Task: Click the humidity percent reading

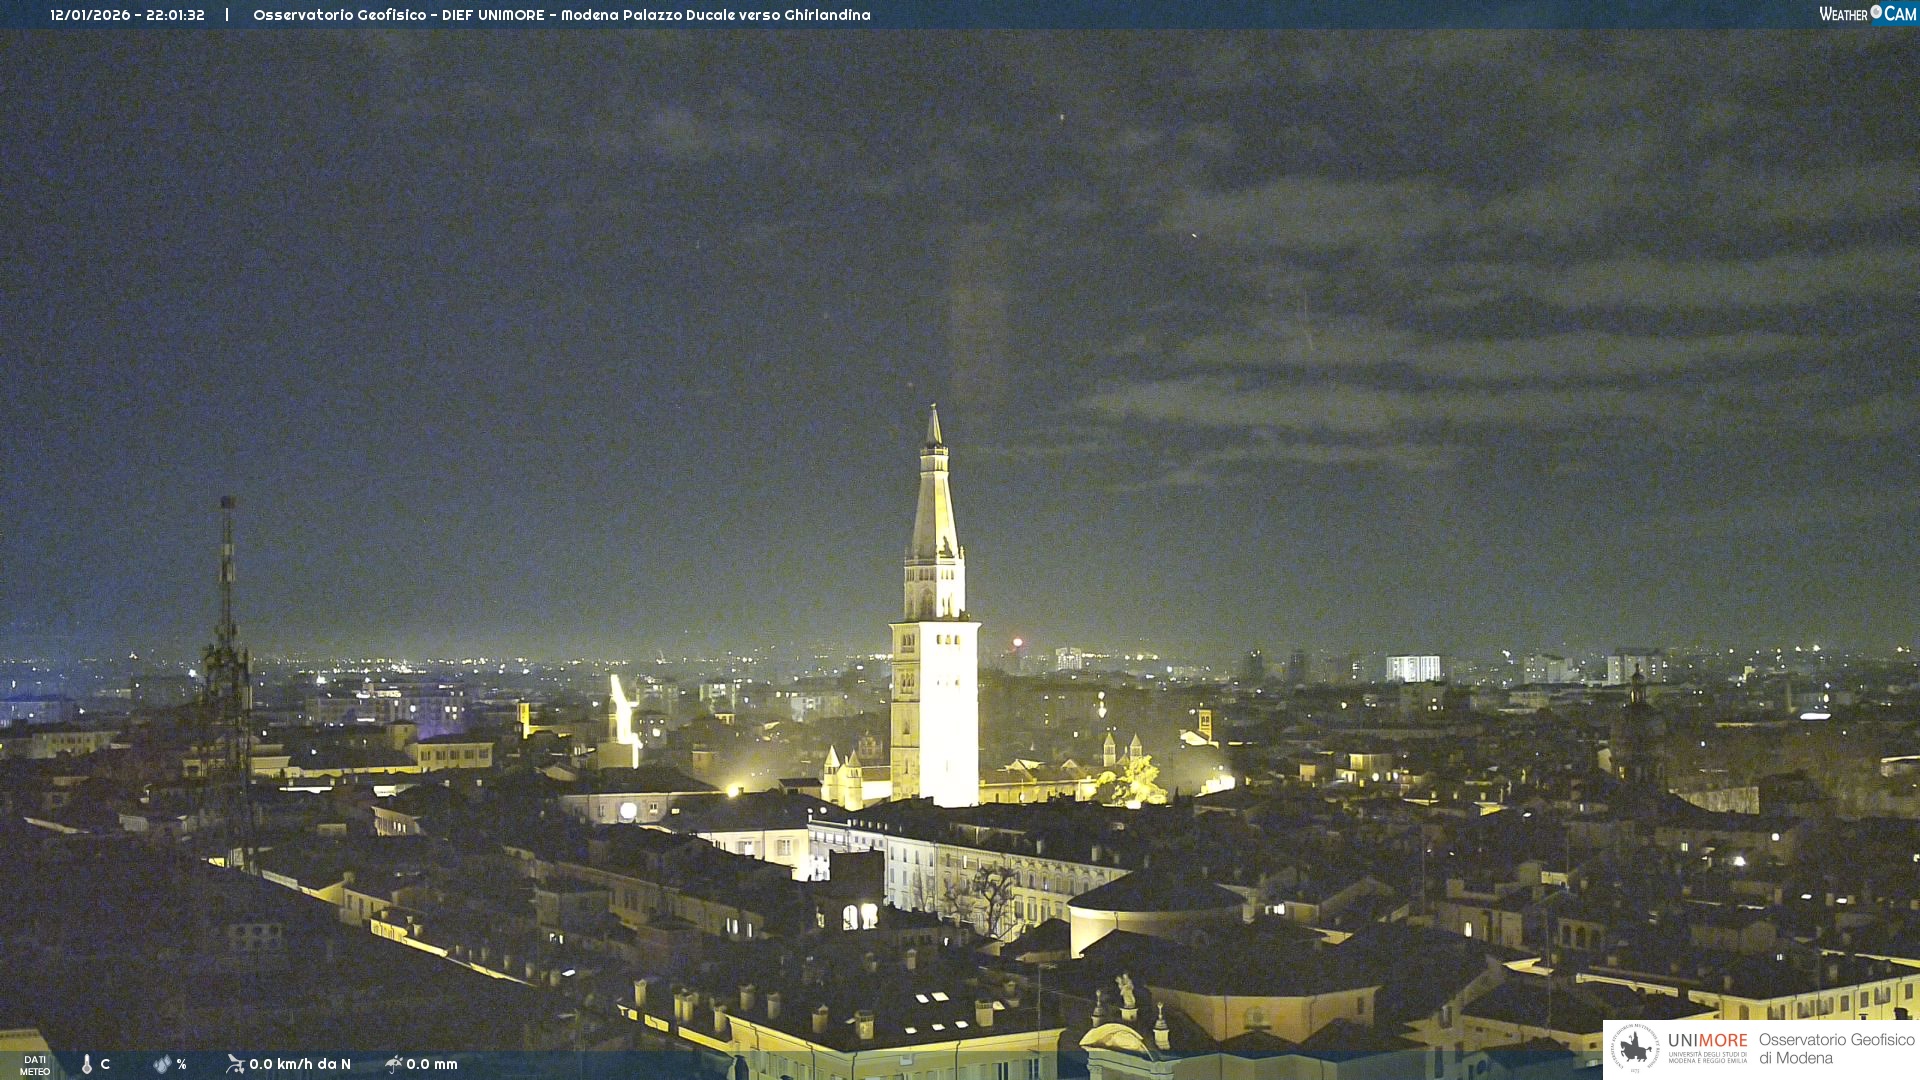Action: point(181,1064)
